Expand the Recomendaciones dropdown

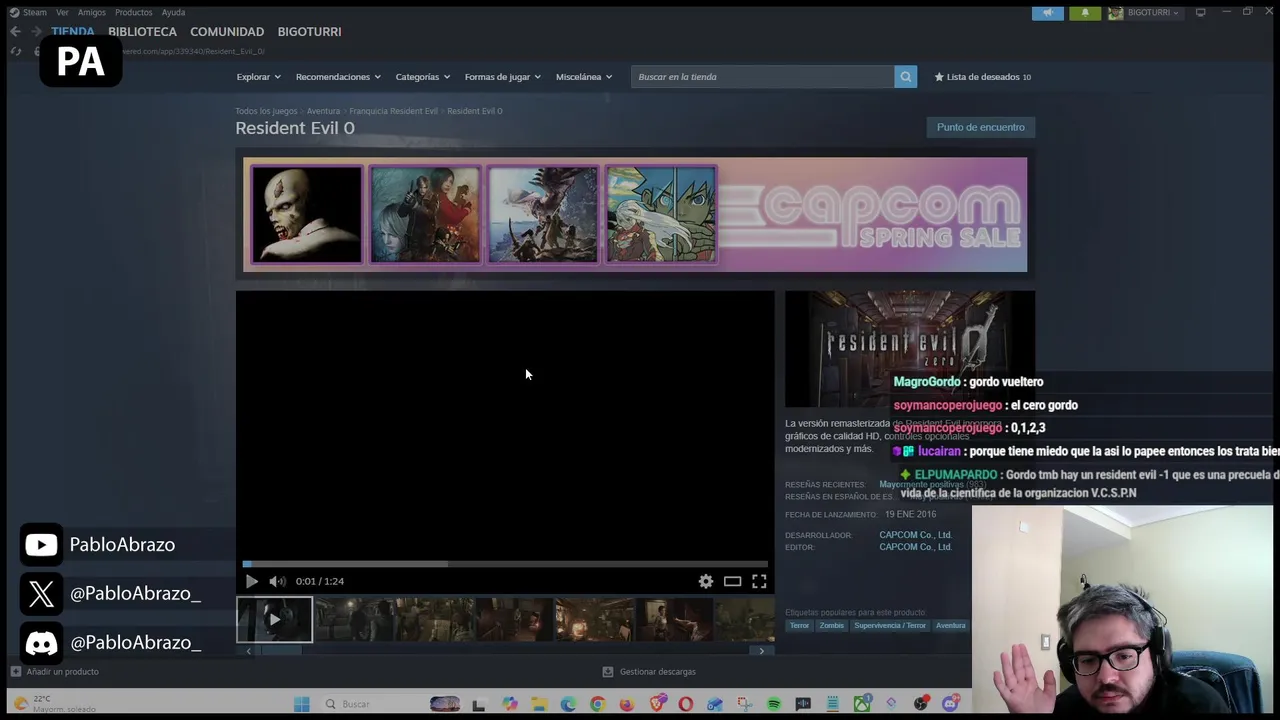(x=338, y=77)
